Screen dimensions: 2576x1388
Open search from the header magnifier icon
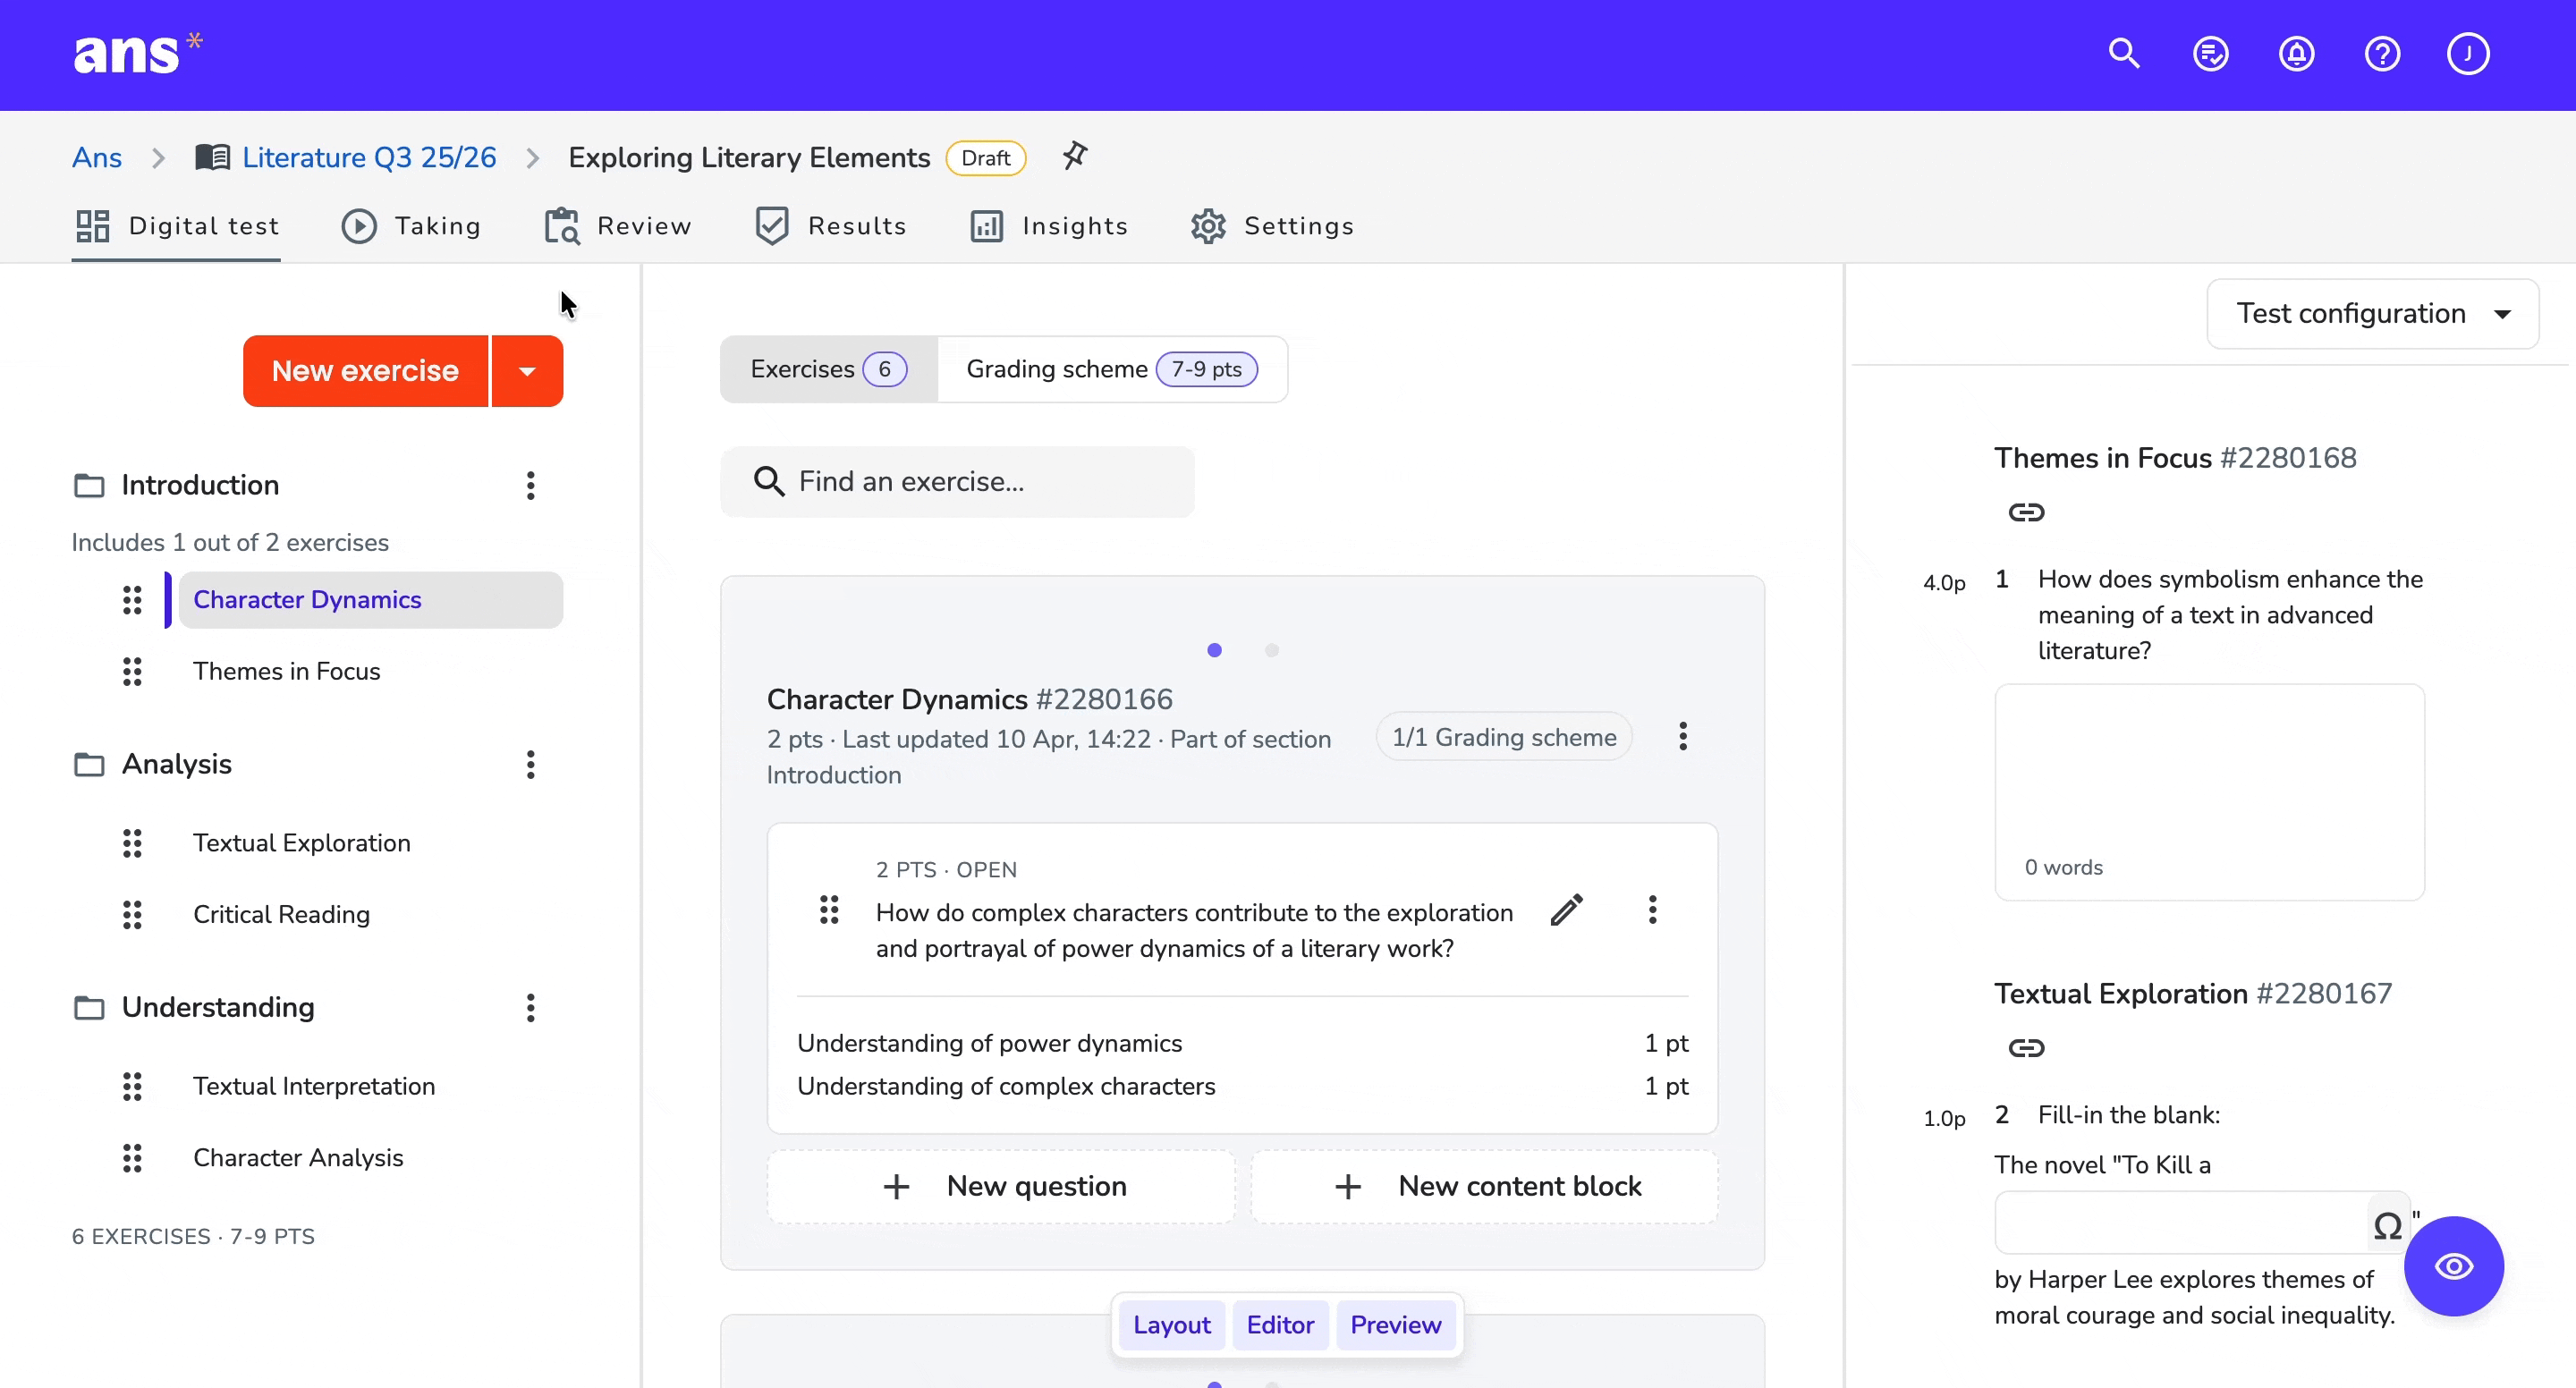[x=2124, y=54]
